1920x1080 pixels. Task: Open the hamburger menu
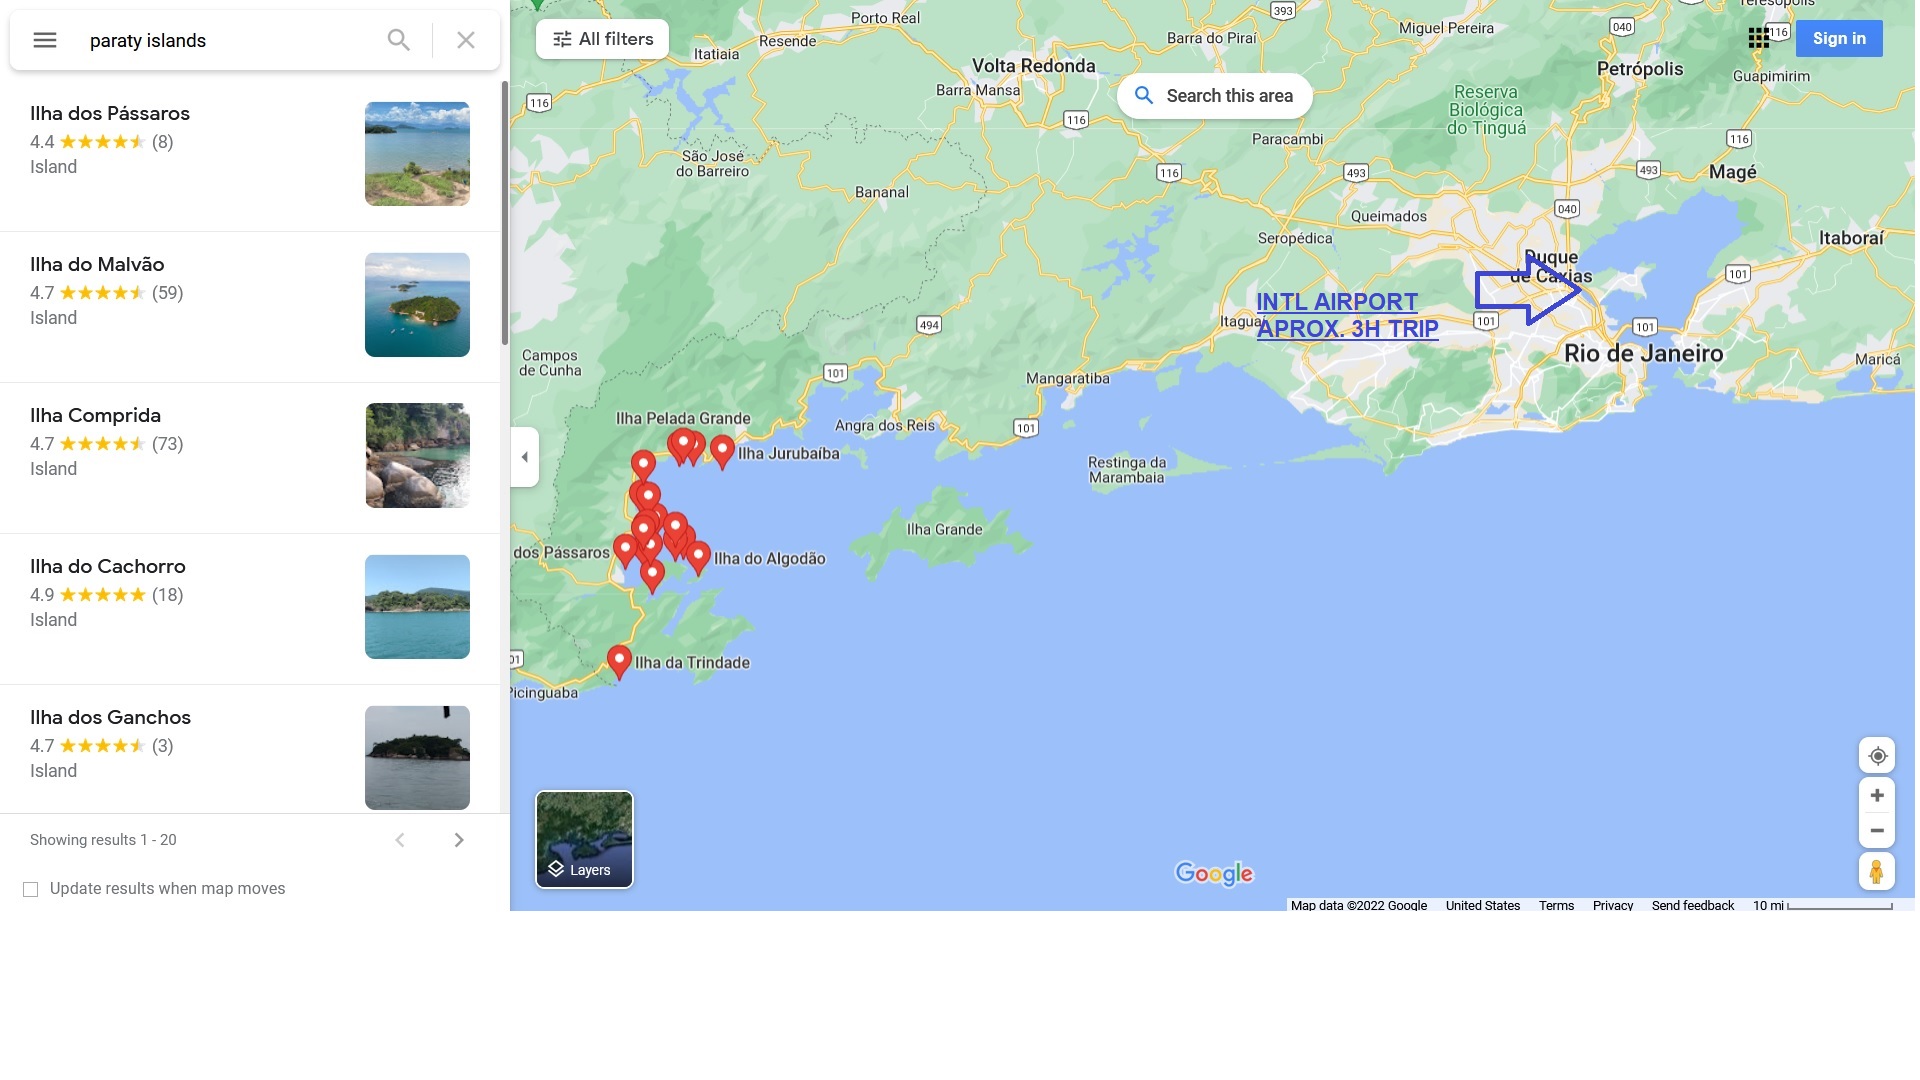tap(45, 40)
